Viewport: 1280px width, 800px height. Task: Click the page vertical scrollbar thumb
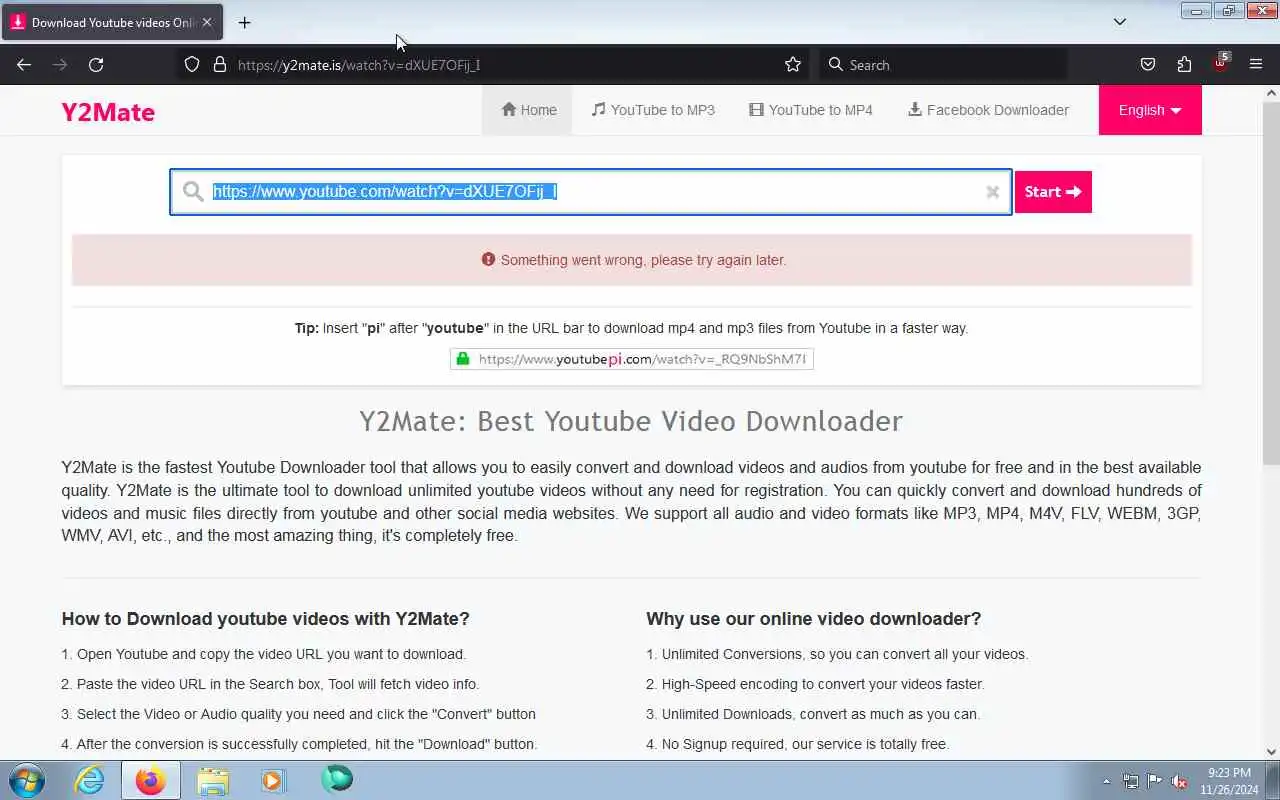click(x=1271, y=283)
